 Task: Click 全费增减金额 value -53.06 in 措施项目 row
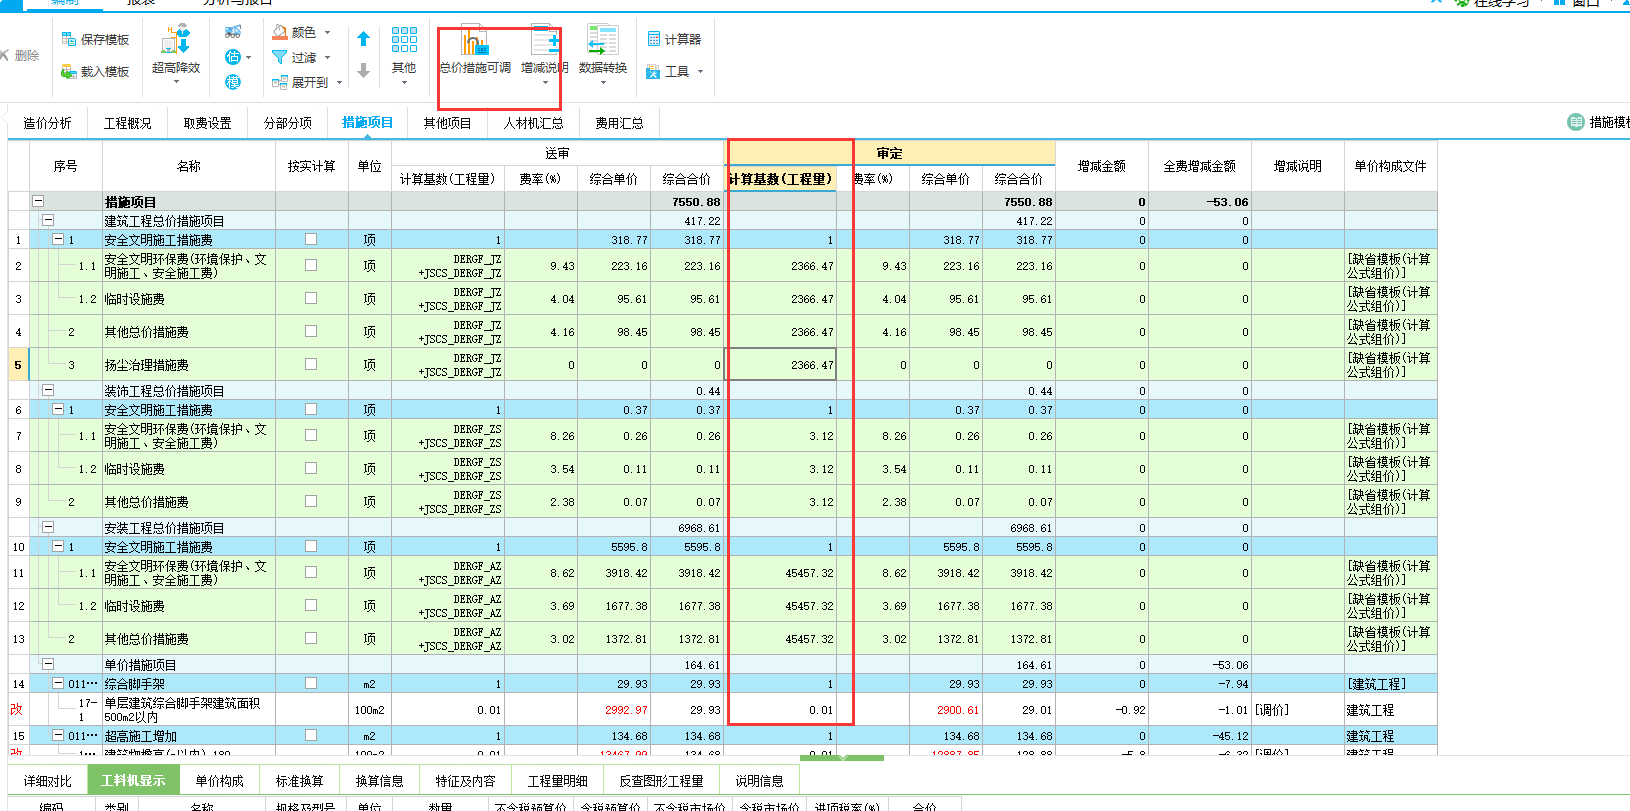point(1227,202)
